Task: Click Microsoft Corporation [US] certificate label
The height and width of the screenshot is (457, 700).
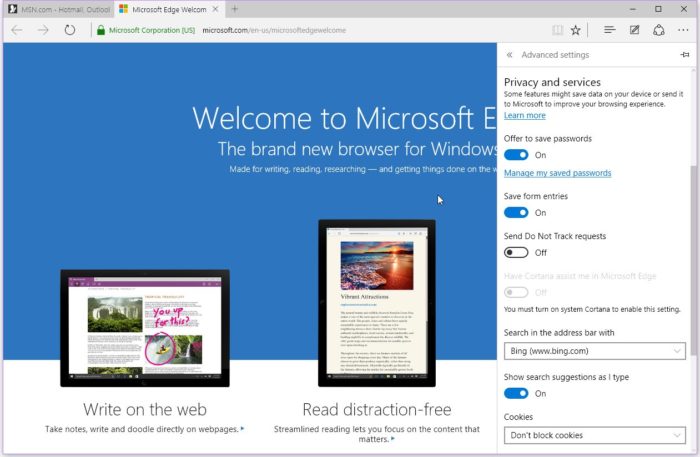Action: pos(152,30)
